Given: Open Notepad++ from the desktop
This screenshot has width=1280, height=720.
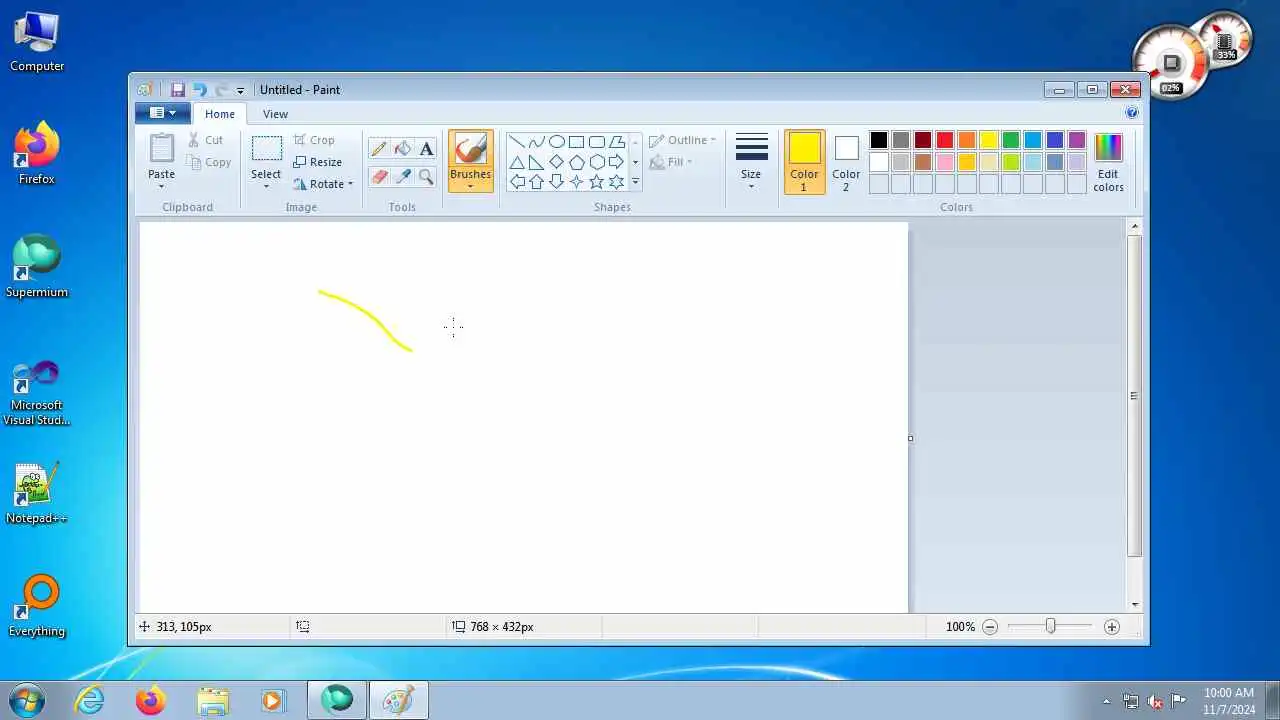Looking at the screenshot, I should [x=37, y=494].
